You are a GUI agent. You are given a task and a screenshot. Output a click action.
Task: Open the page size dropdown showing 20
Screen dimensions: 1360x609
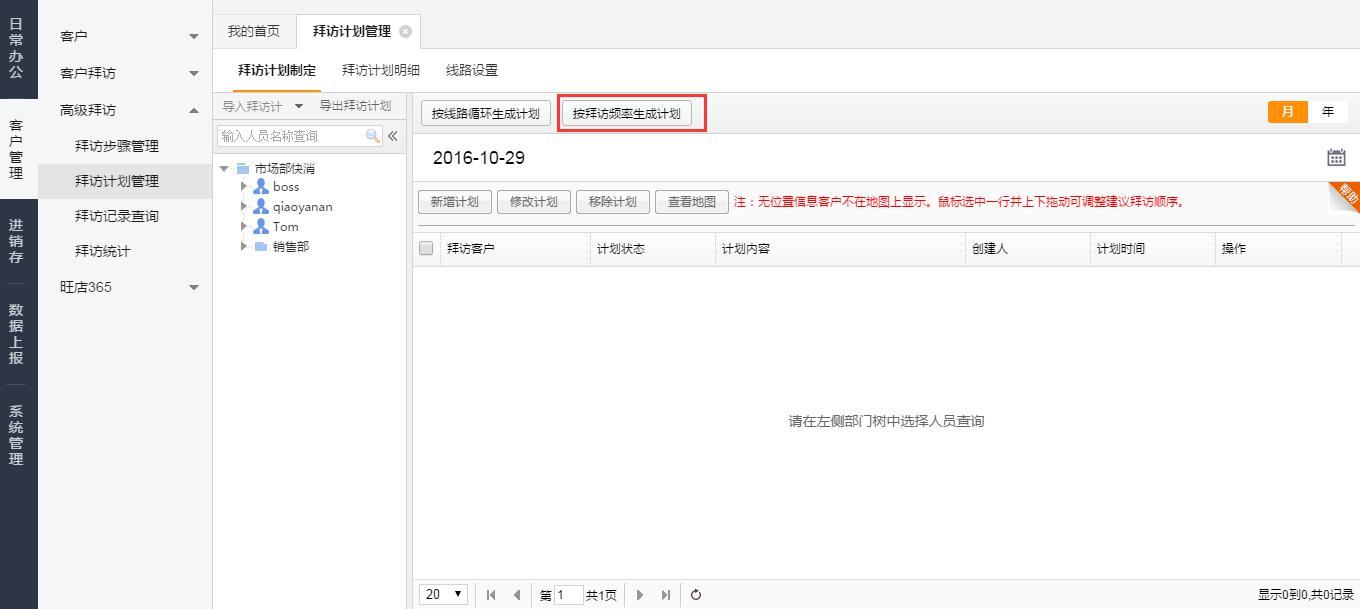click(444, 595)
